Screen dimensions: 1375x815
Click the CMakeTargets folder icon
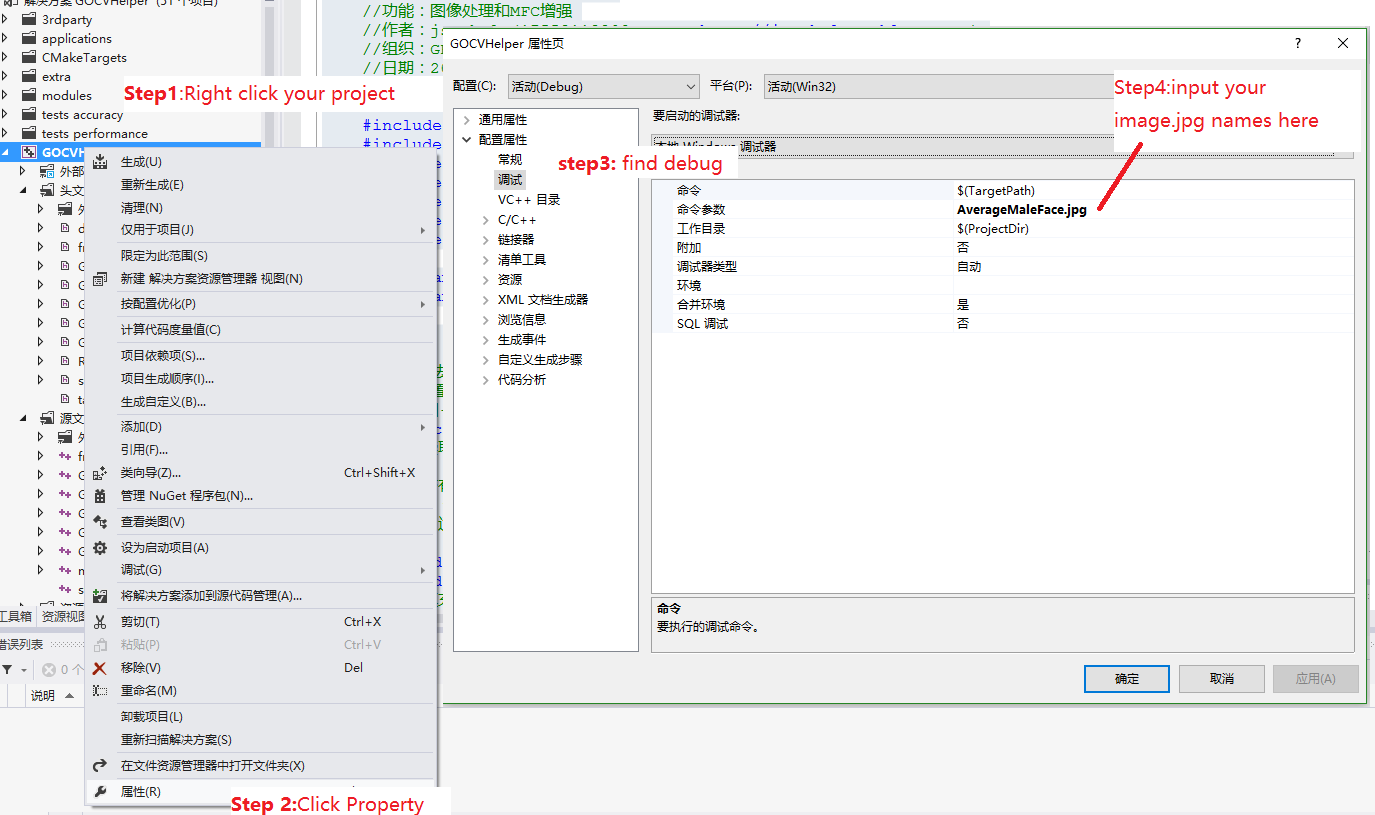[x=28, y=58]
